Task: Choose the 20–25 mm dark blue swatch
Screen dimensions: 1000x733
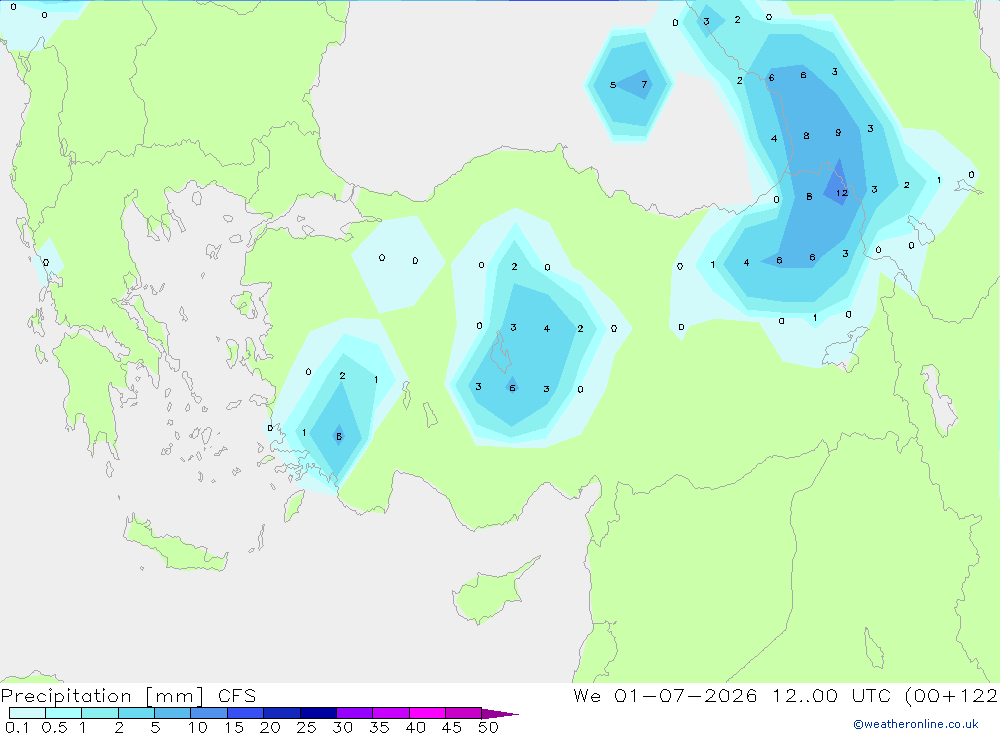Action: pos(281,713)
